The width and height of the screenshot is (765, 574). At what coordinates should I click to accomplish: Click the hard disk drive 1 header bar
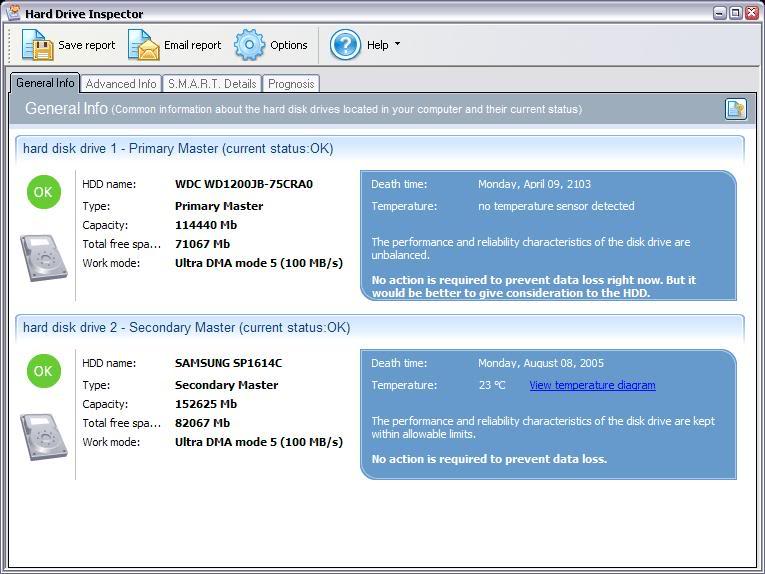[x=380, y=148]
